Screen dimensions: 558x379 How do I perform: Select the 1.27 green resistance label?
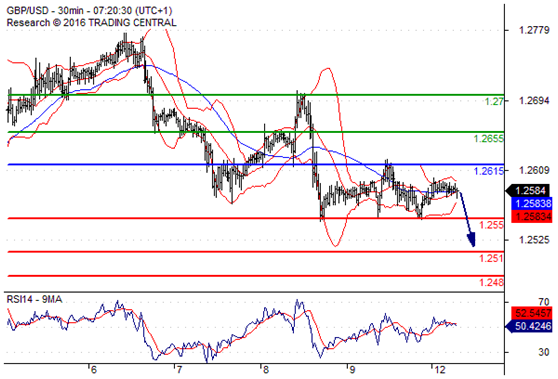point(495,101)
